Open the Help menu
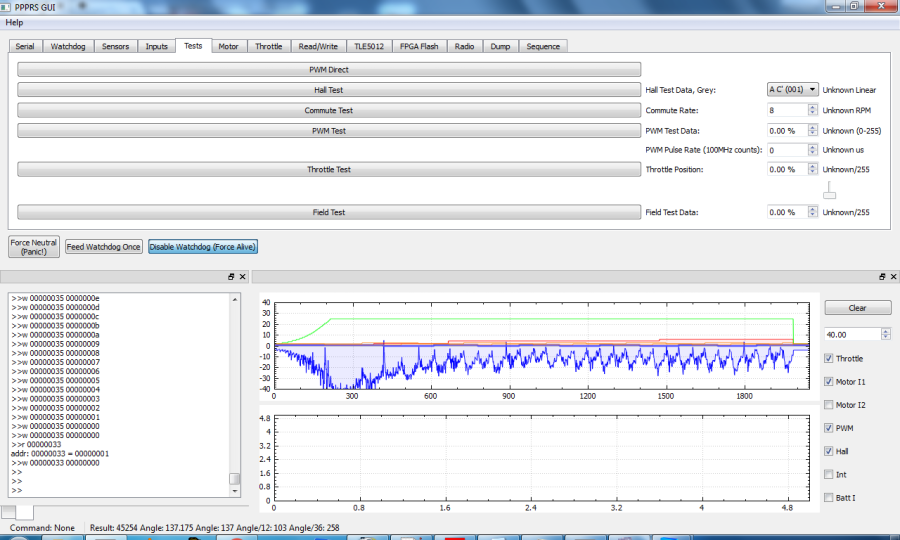This screenshot has height=540, width=900. click(14, 22)
